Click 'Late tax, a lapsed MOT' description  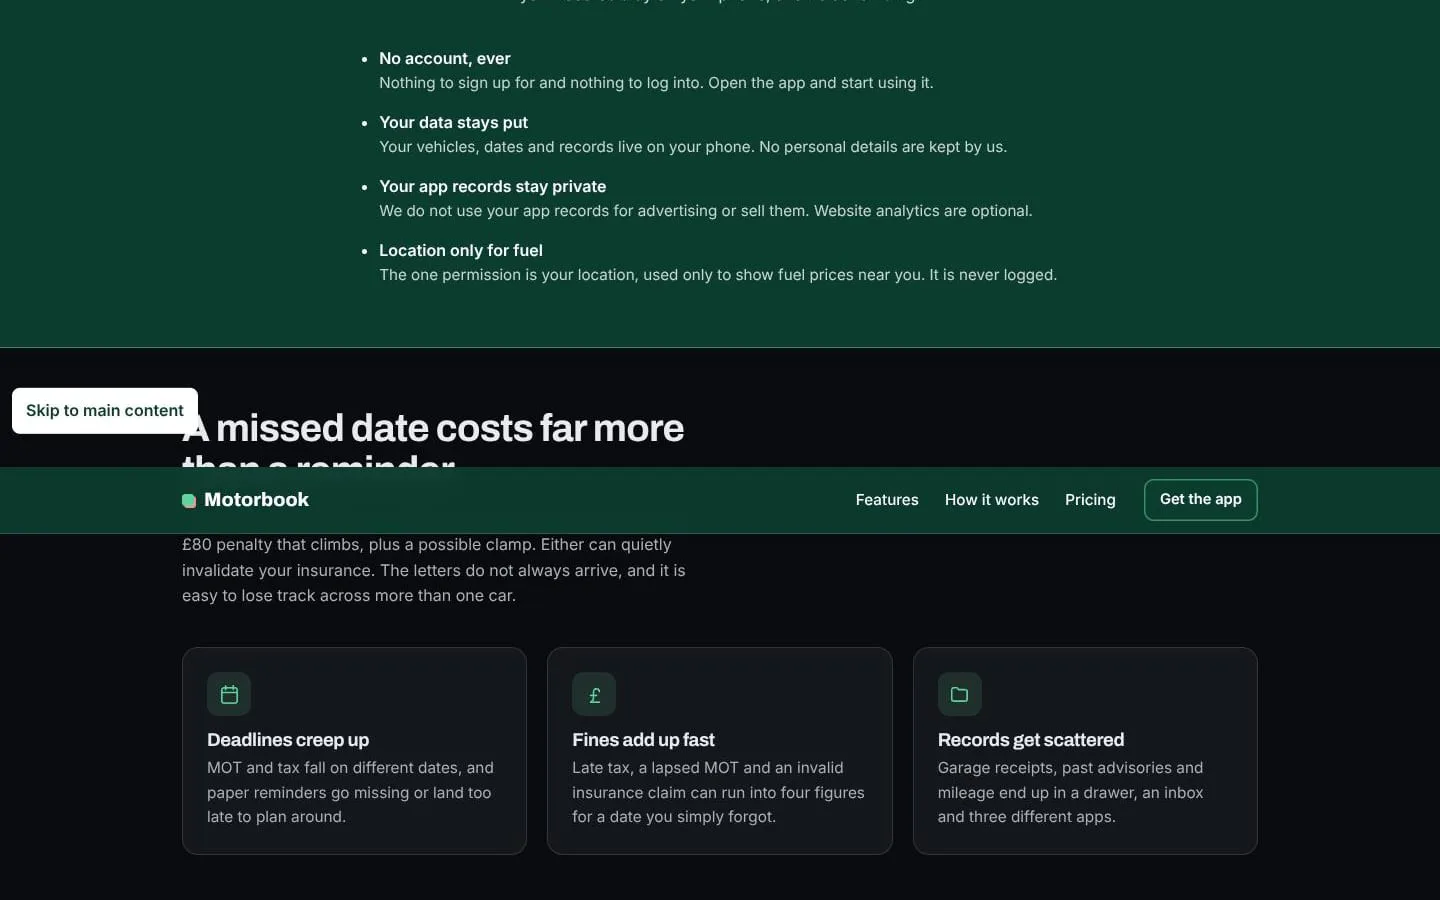pyautogui.click(x=718, y=792)
